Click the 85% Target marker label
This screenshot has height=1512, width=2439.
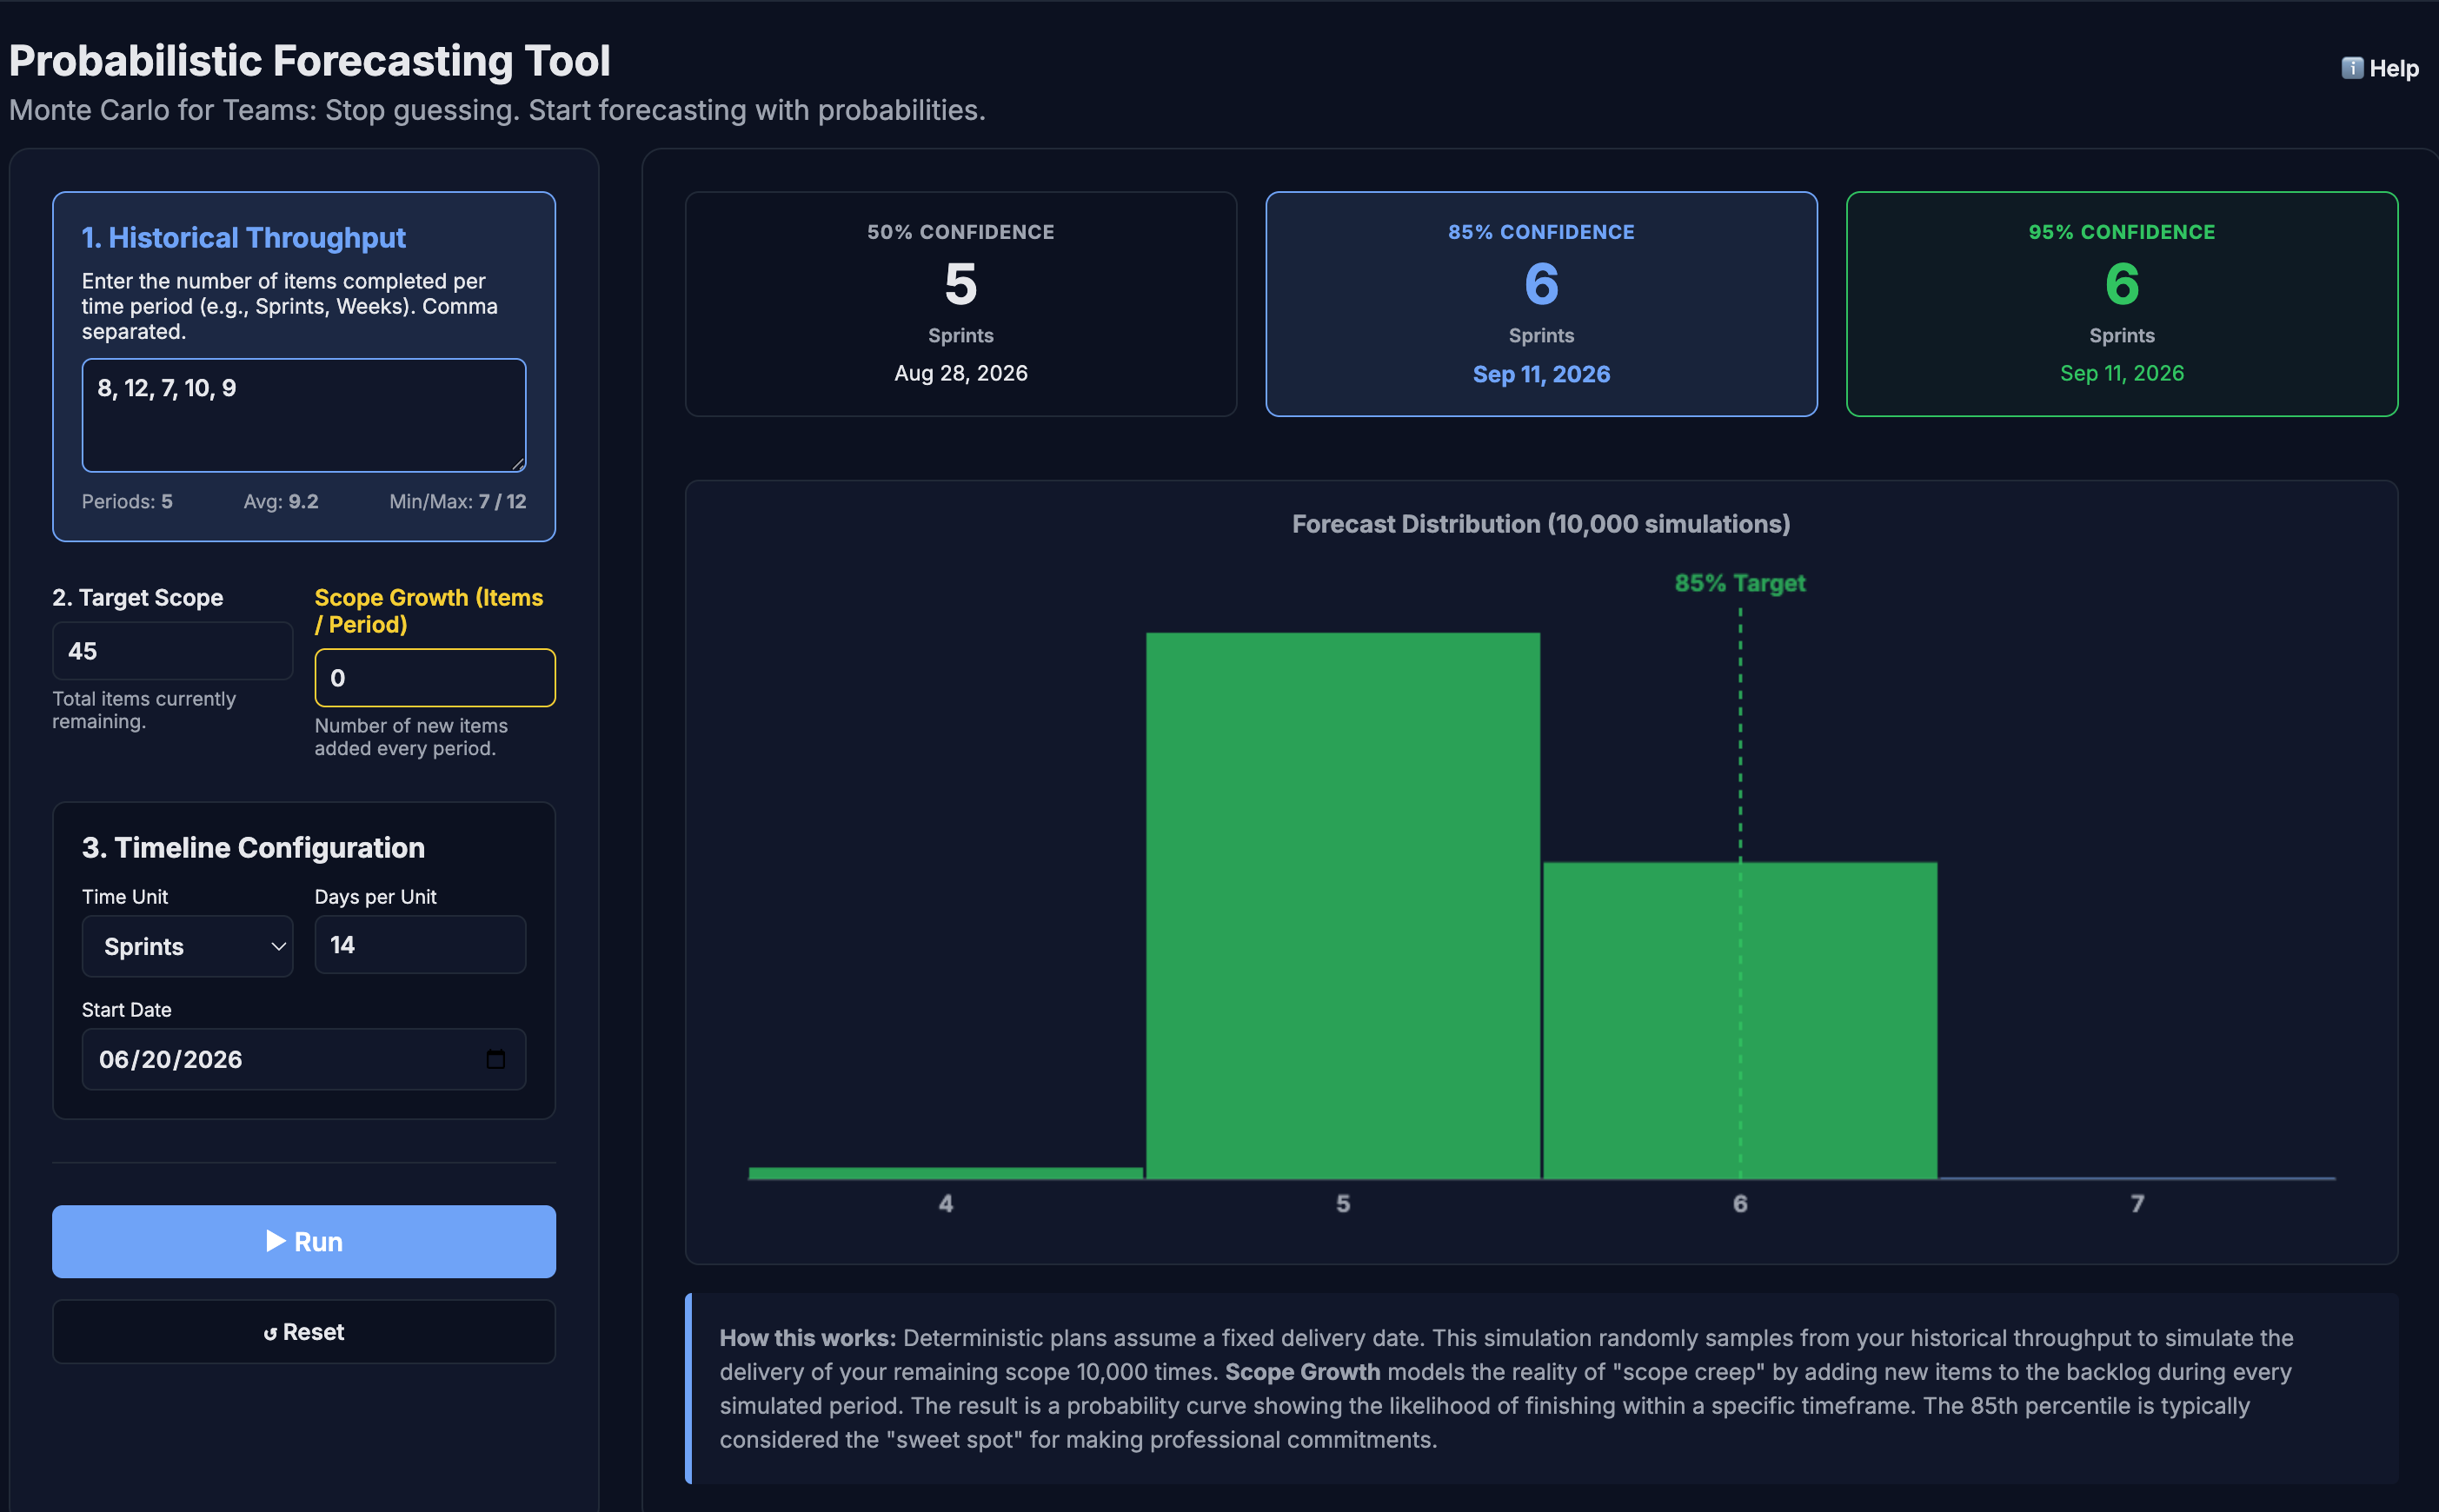click(x=1740, y=583)
